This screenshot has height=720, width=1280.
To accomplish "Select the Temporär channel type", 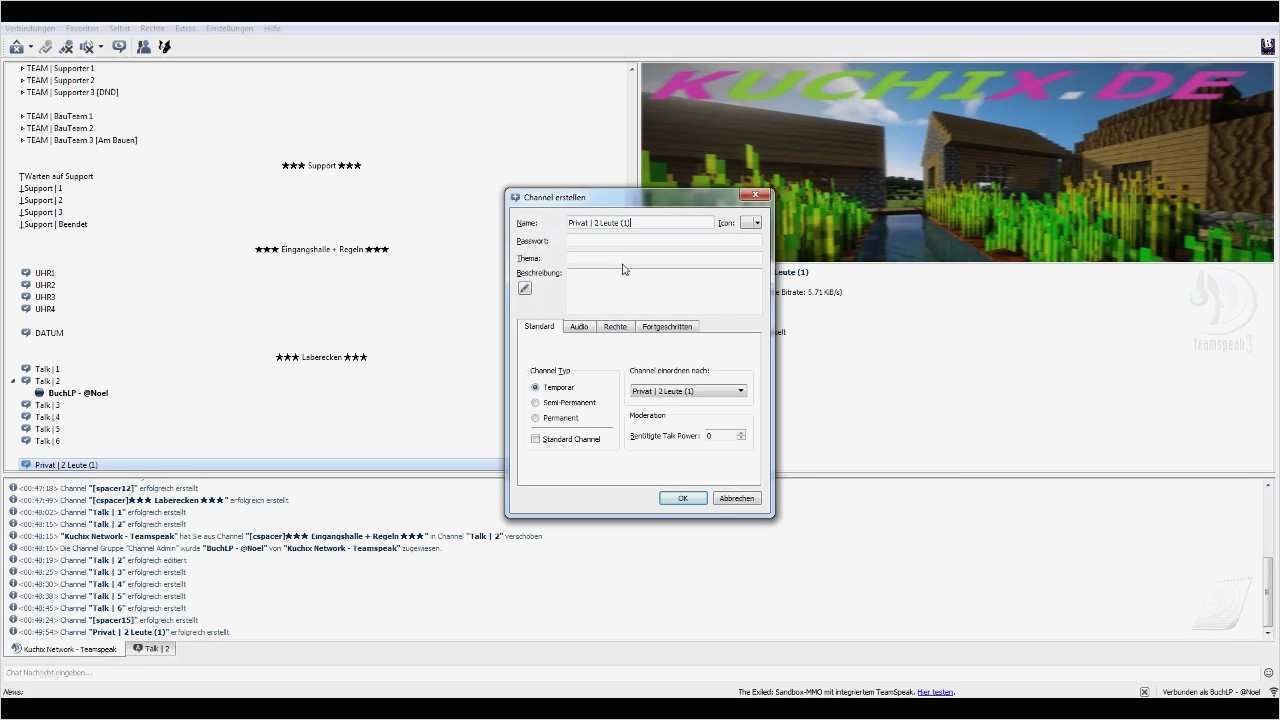I will pos(535,387).
